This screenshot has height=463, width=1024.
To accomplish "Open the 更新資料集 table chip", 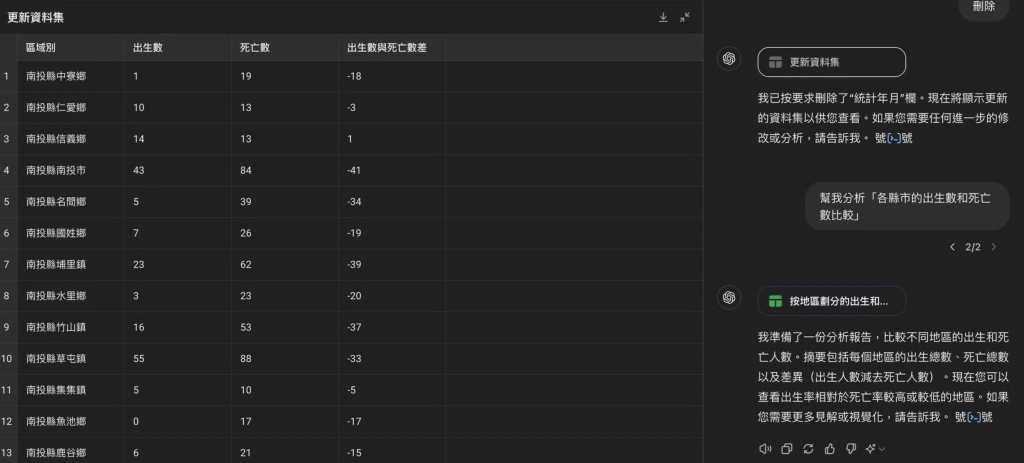I will tap(831, 62).
